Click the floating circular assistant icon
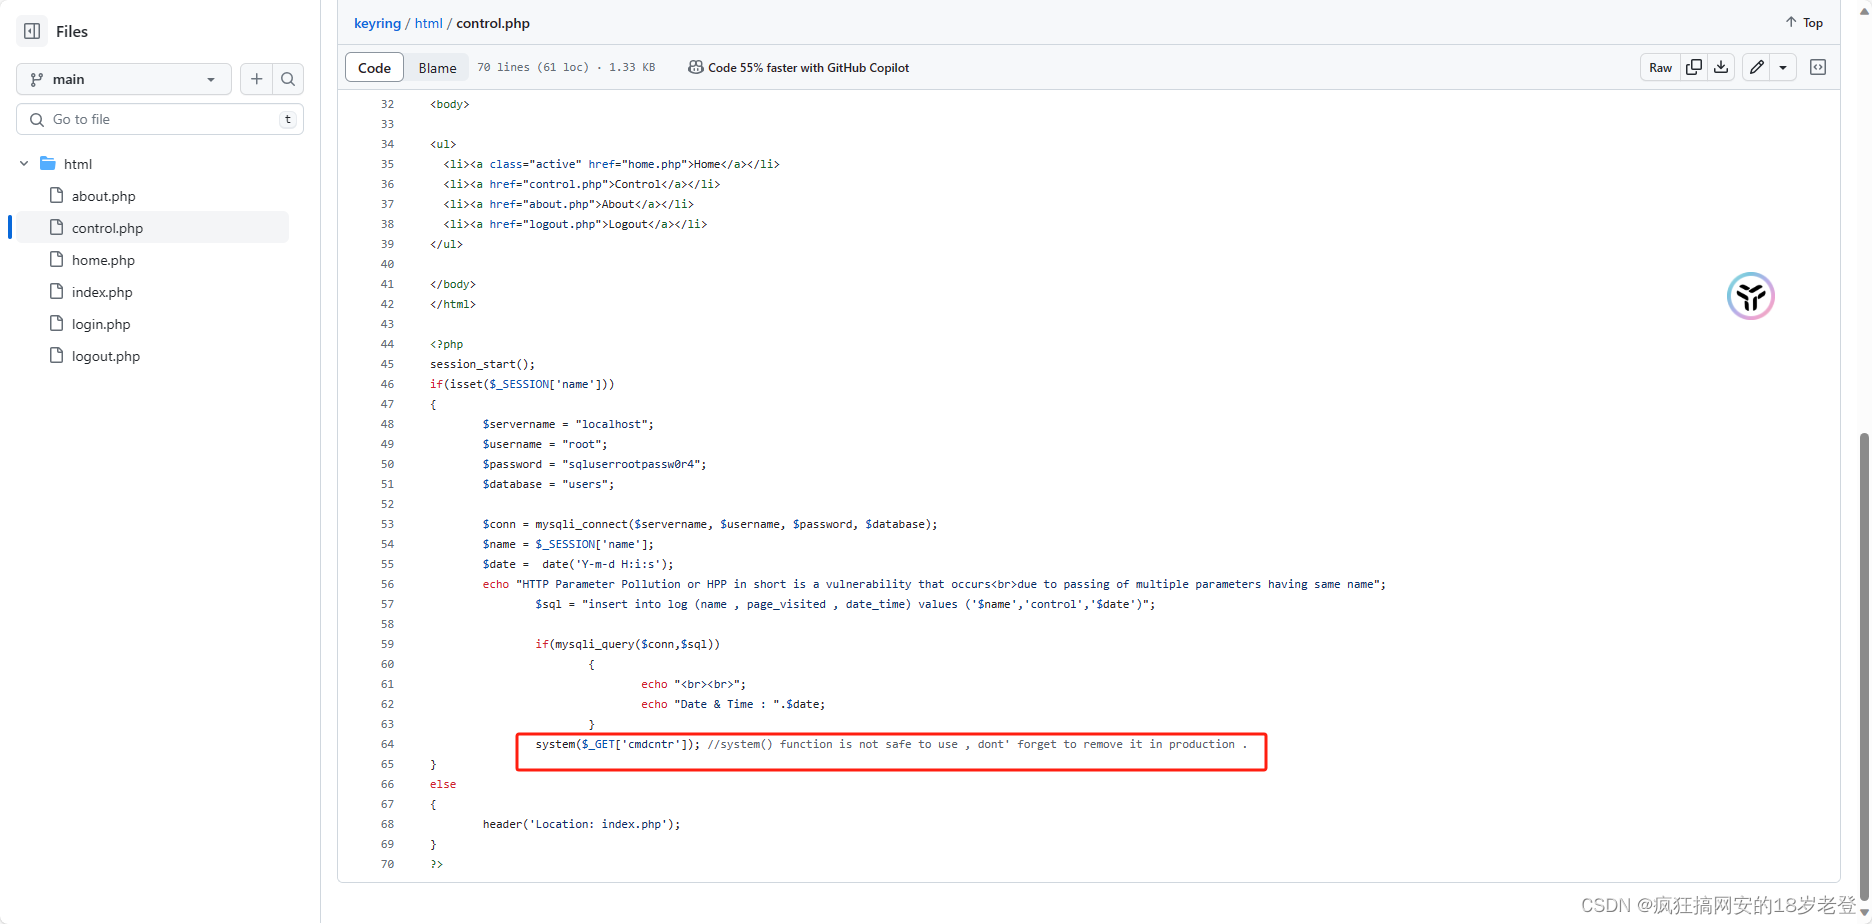The width and height of the screenshot is (1872, 924). click(1751, 296)
